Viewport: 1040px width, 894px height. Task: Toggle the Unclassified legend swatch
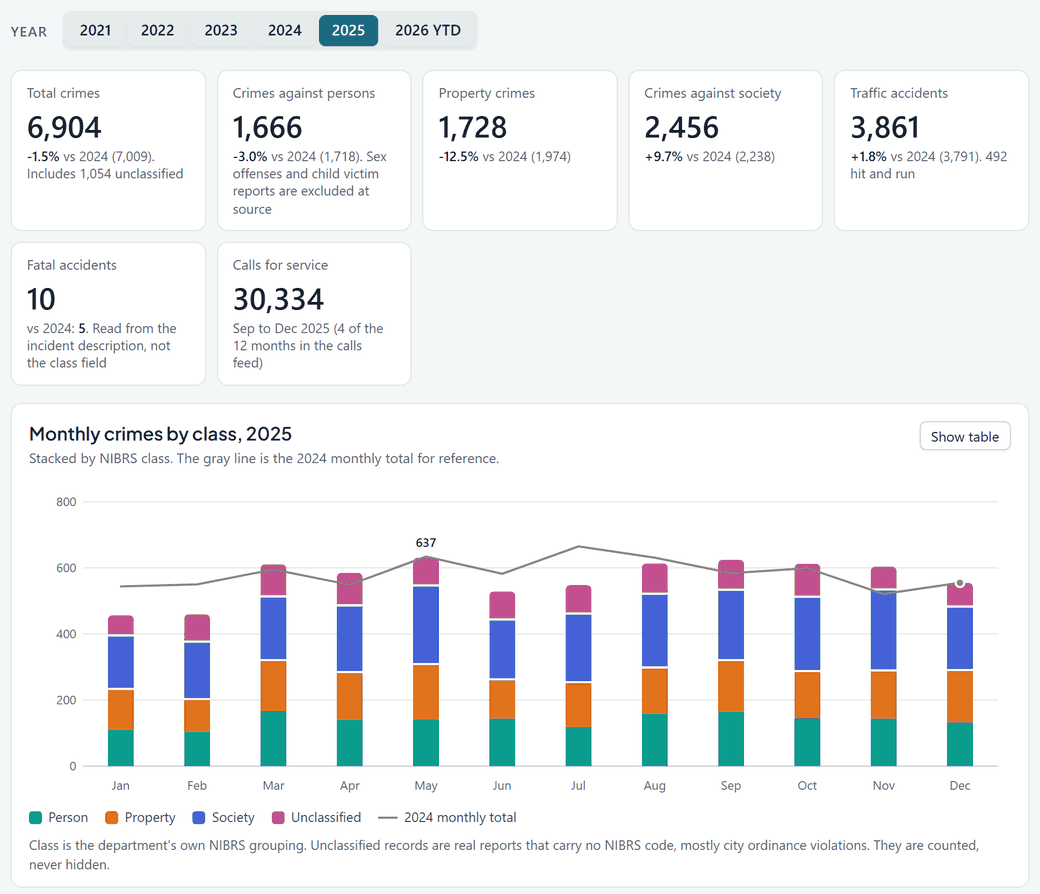tap(279, 818)
